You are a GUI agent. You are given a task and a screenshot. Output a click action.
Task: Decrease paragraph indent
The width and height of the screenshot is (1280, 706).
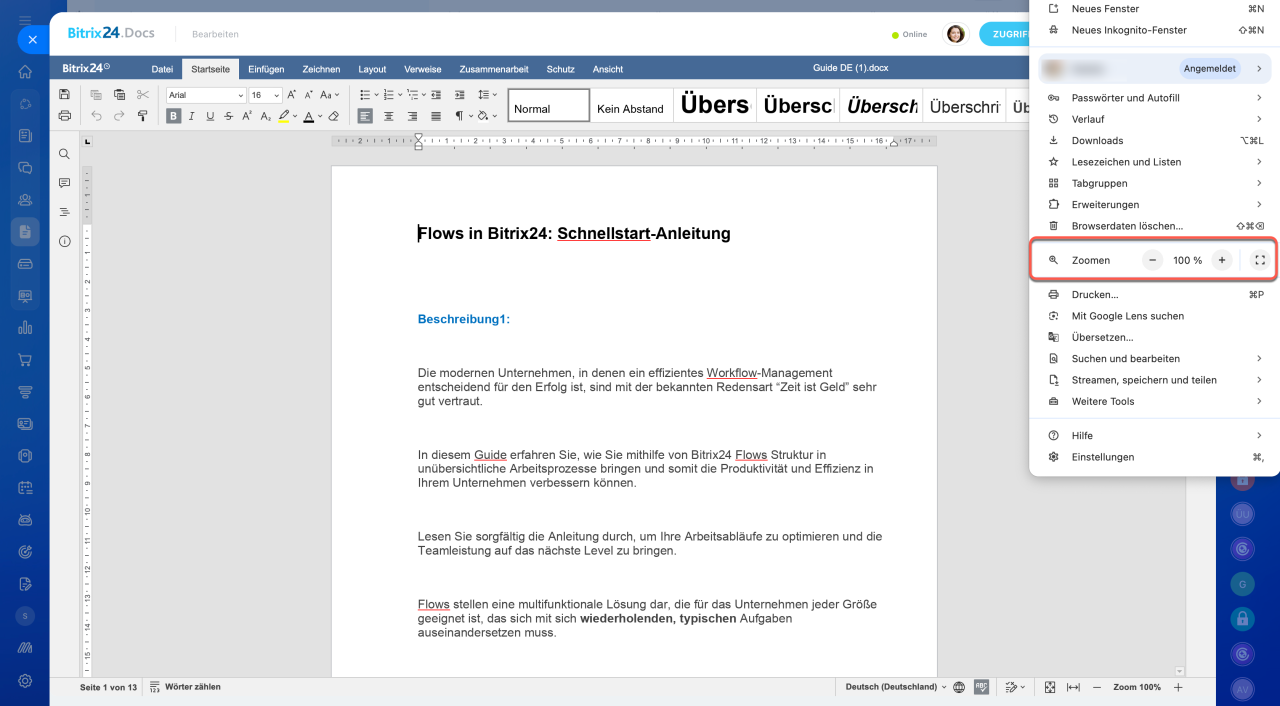click(x=436, y=95)
